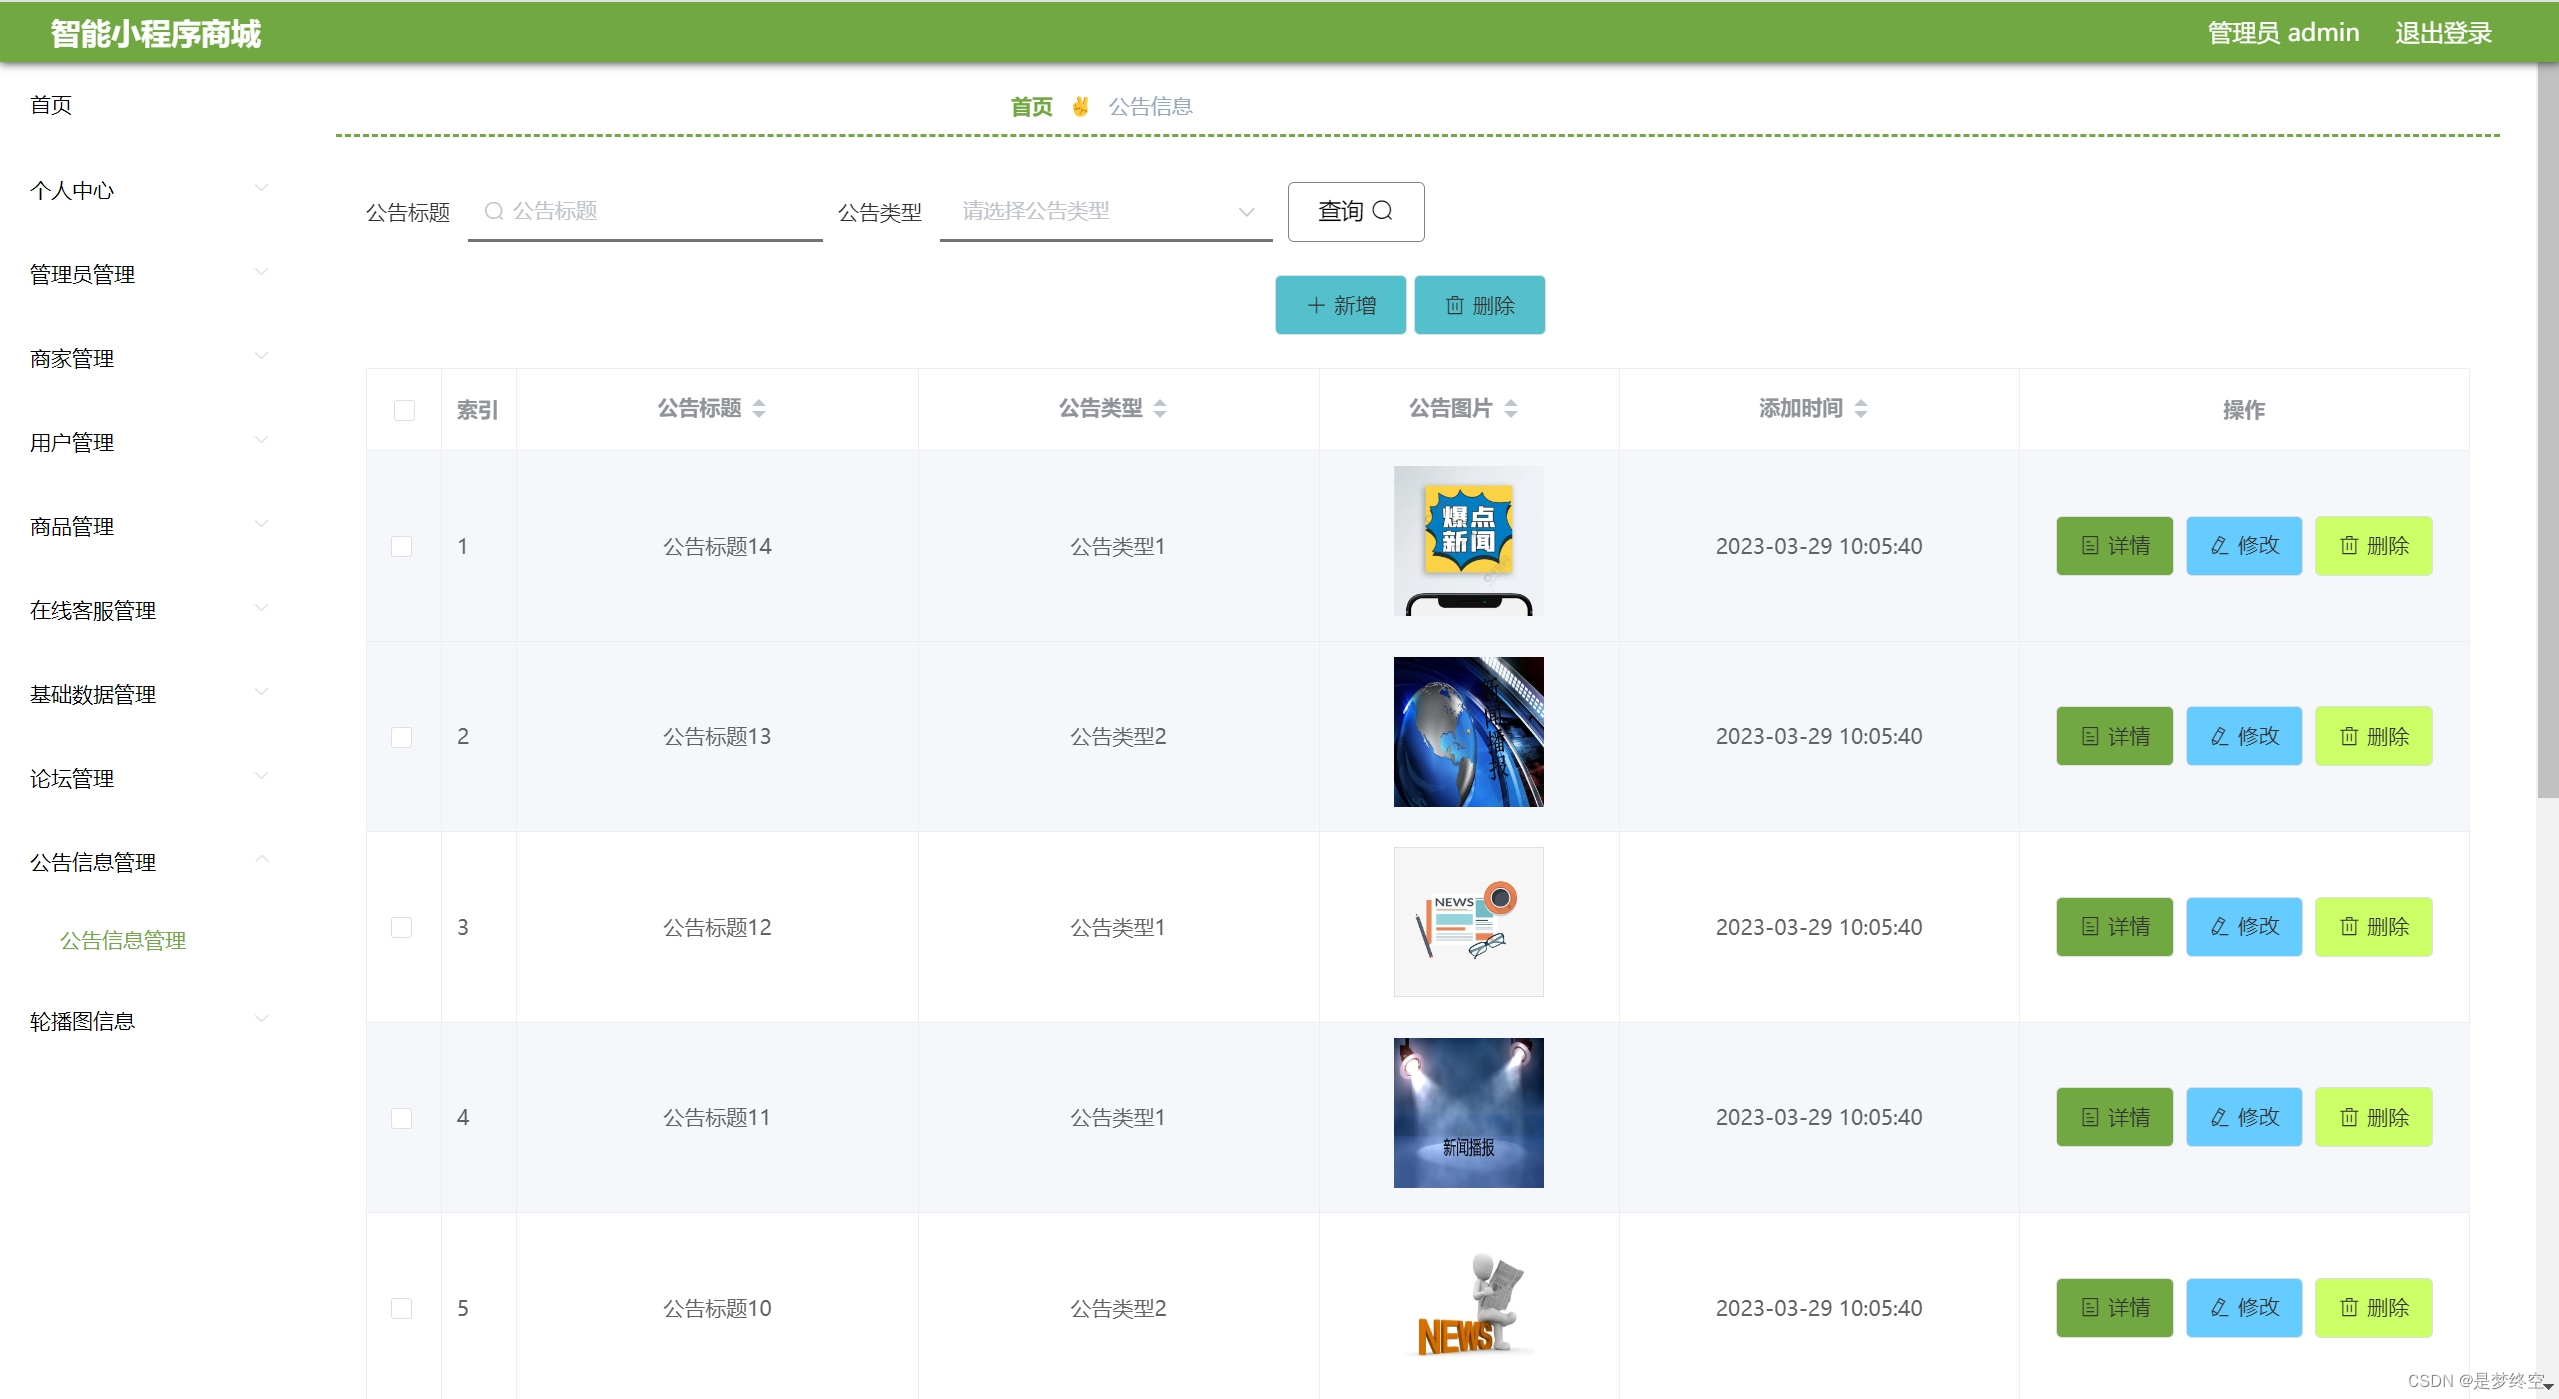
Task: View 详情 of 公告标题12
Action: point(2114,927)
